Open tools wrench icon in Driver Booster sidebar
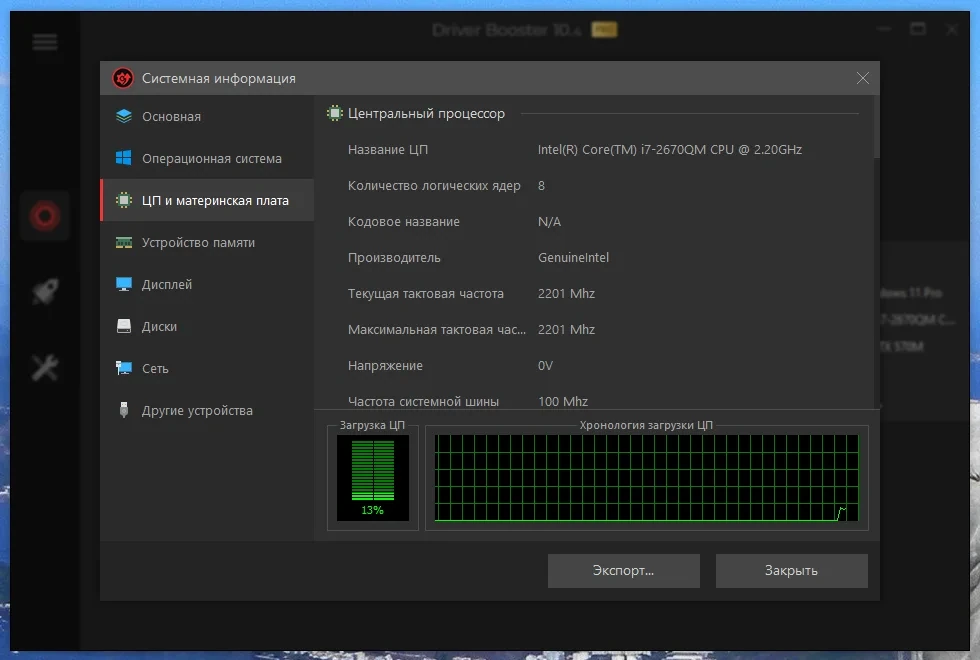The width and height of the screenshot is (980, 660). 45,368
